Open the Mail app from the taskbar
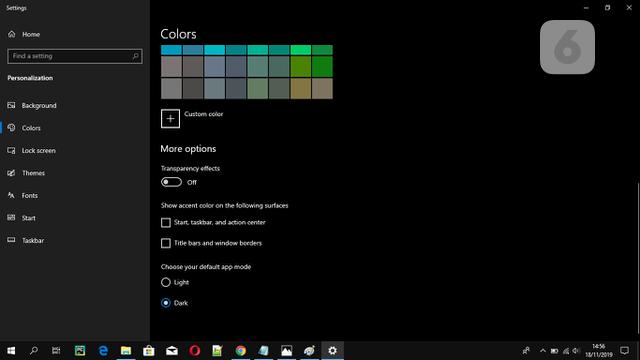Screen dimensions: 640x360 [x=172, y=351]
